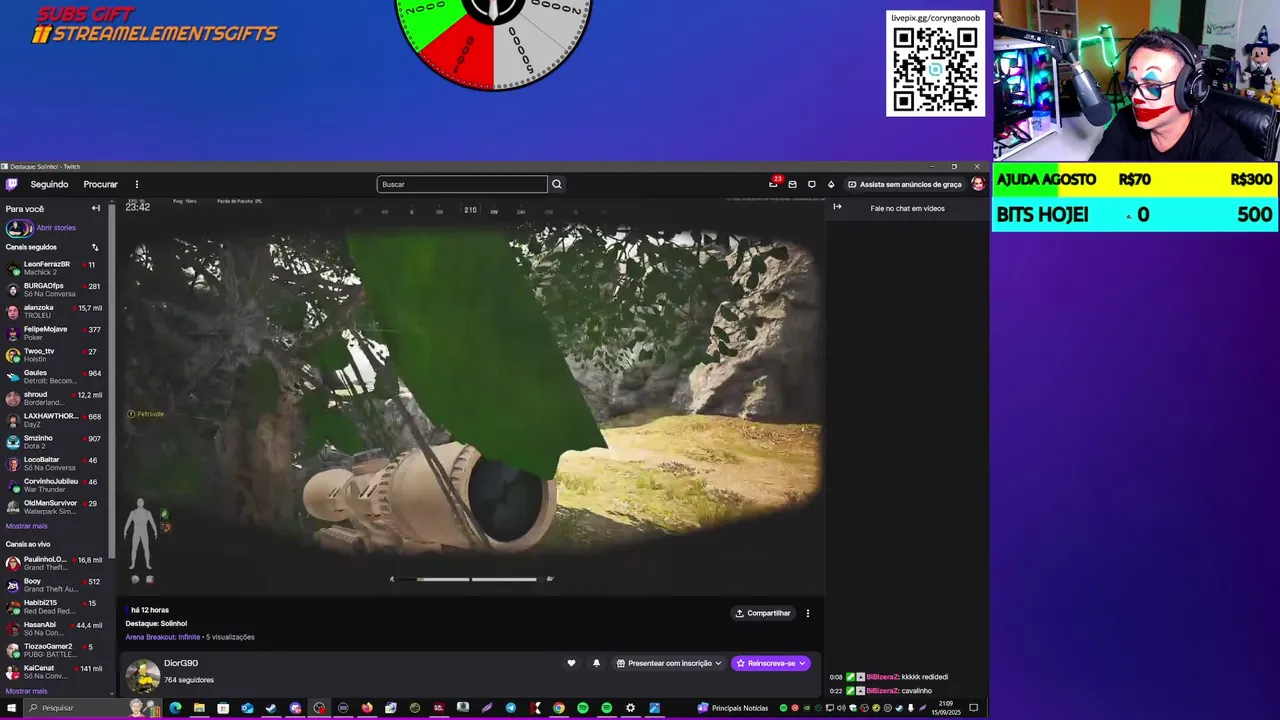The height and width of the screenshot is (720, 1280).
Task: Click Principais Notícias news widget
Action: [x=732, y=708]
